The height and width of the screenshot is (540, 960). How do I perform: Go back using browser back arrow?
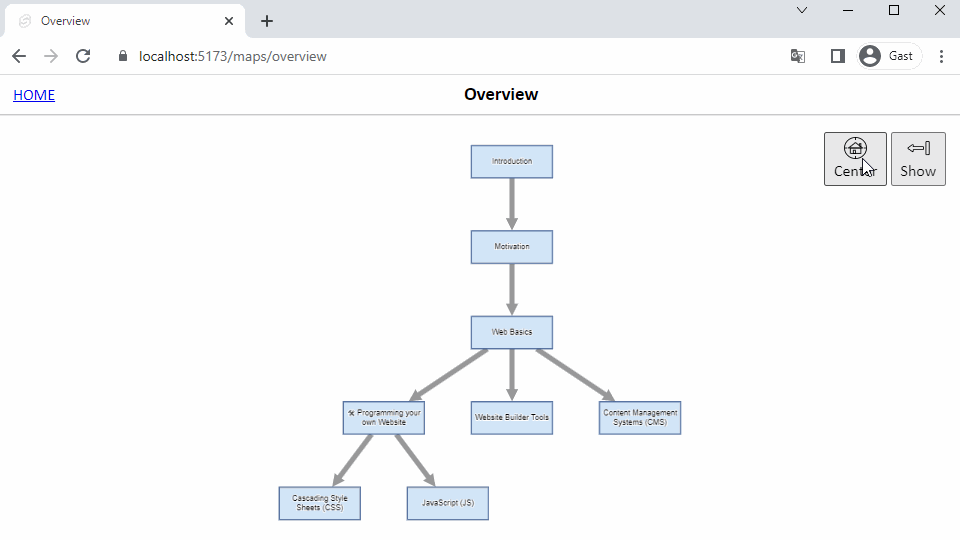point(19,56)
